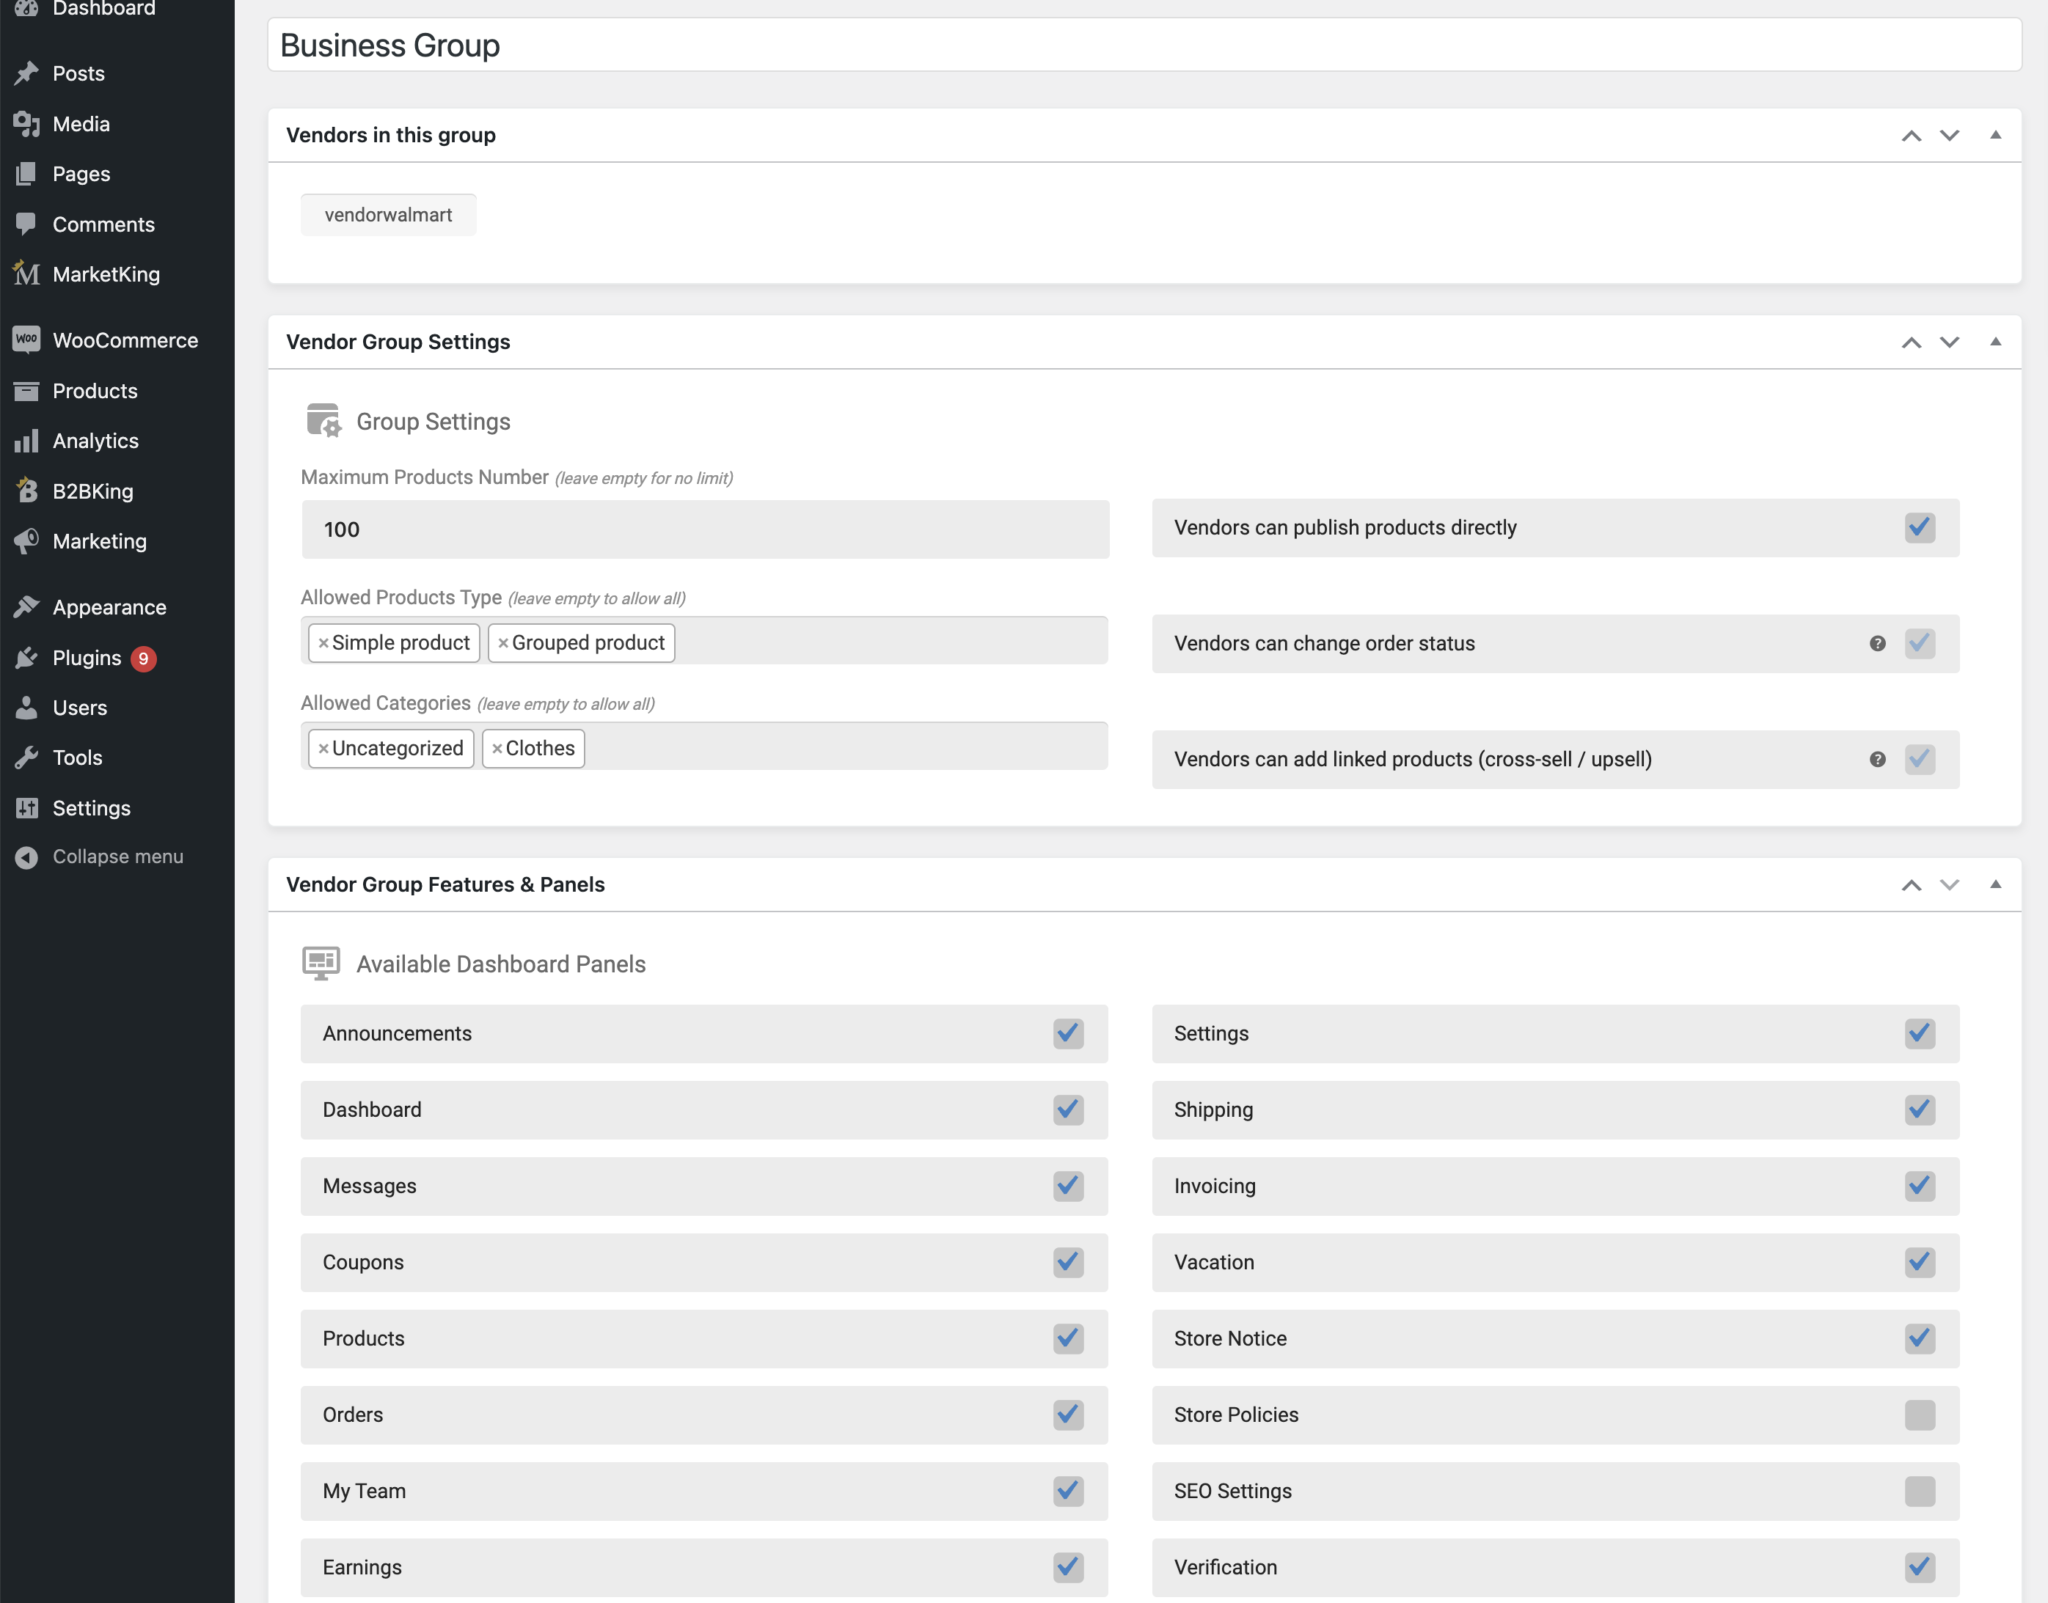Screen dimensions: 2048x1603
Task: Open the Posts pin icon in sidebar
Action: [x=27, y=73]
